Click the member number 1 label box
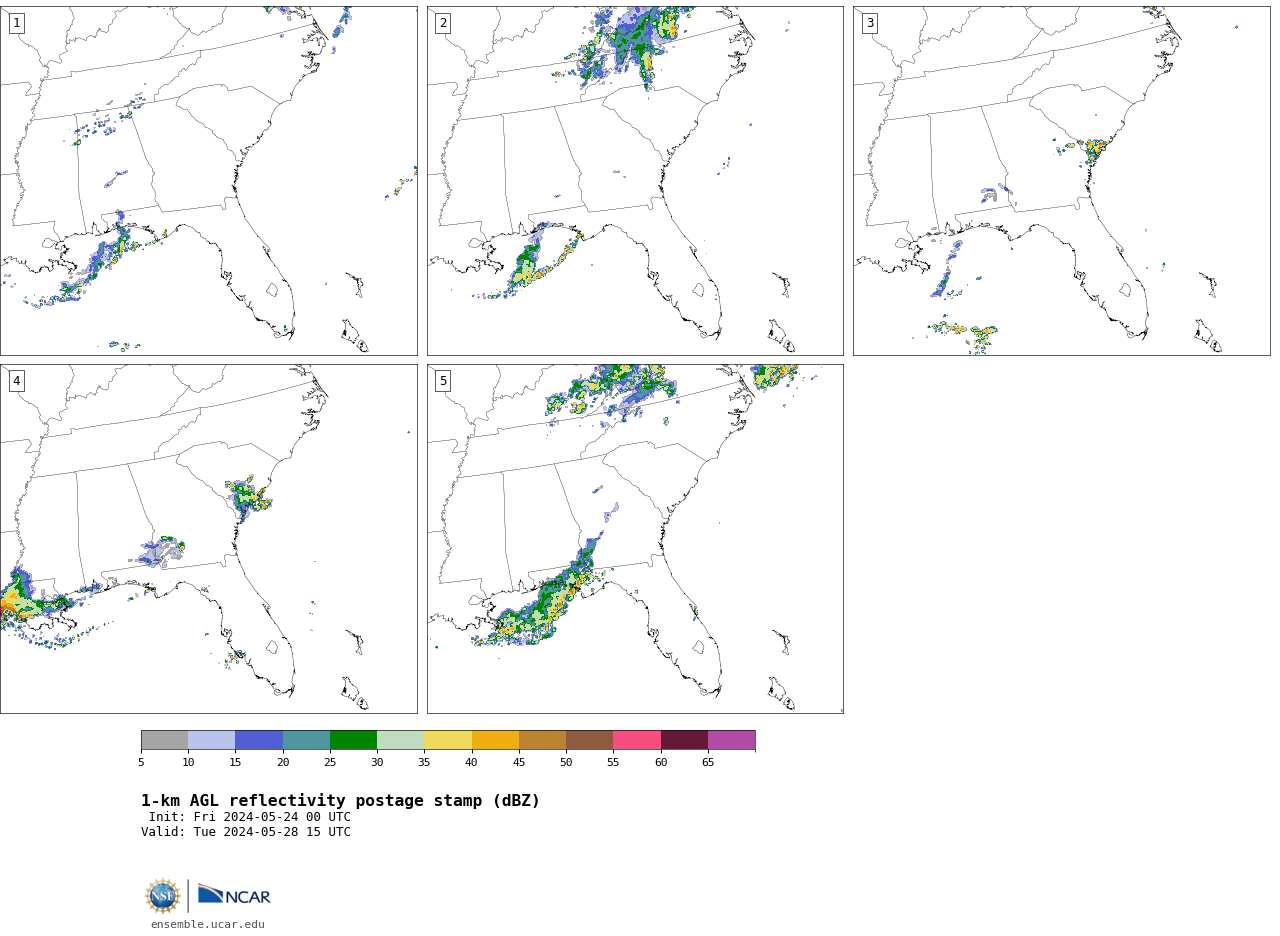The height and width of the screenshot is (936, 1280). (16, 23)
